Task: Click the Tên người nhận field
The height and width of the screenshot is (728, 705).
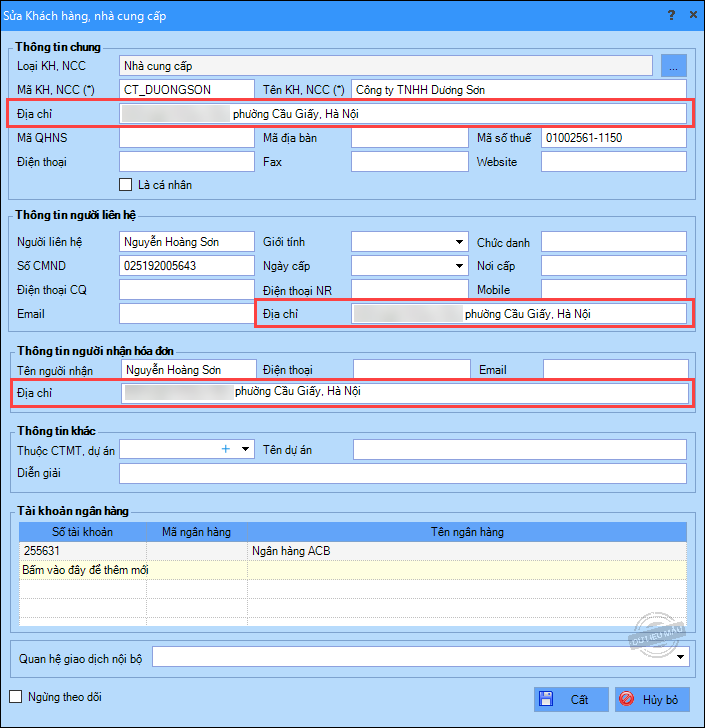Action: (x=189, y=370)
